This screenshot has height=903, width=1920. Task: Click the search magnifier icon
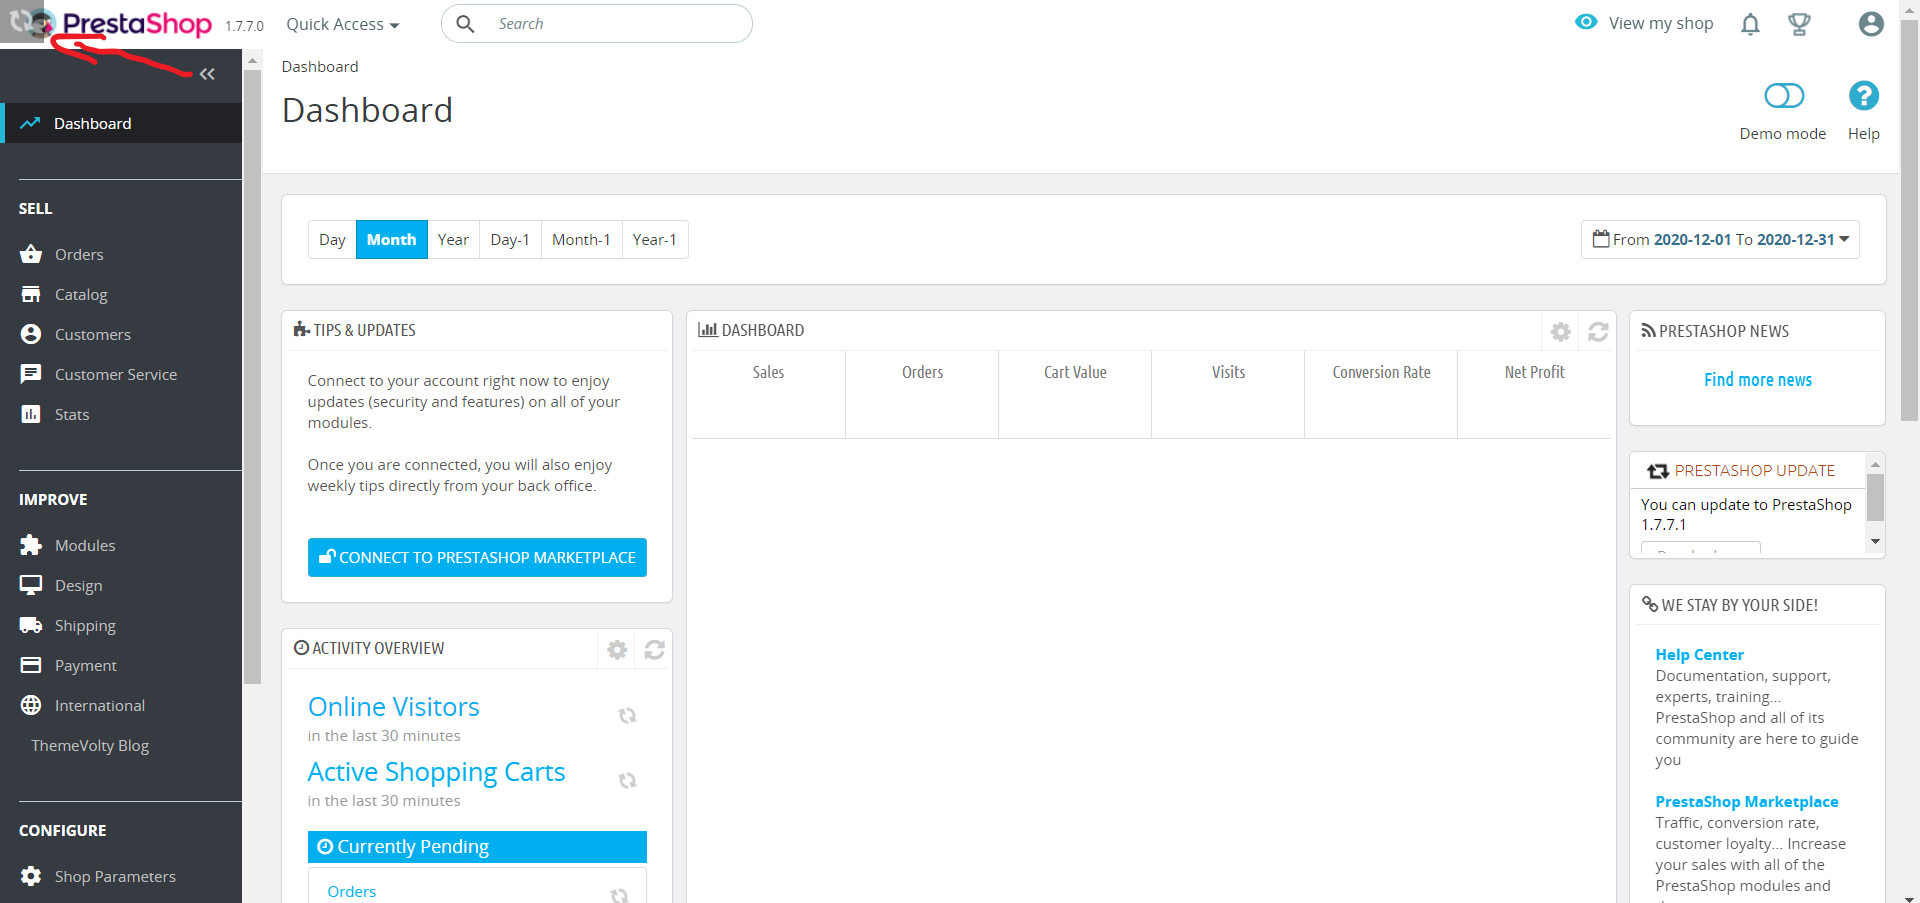(465, 24)
